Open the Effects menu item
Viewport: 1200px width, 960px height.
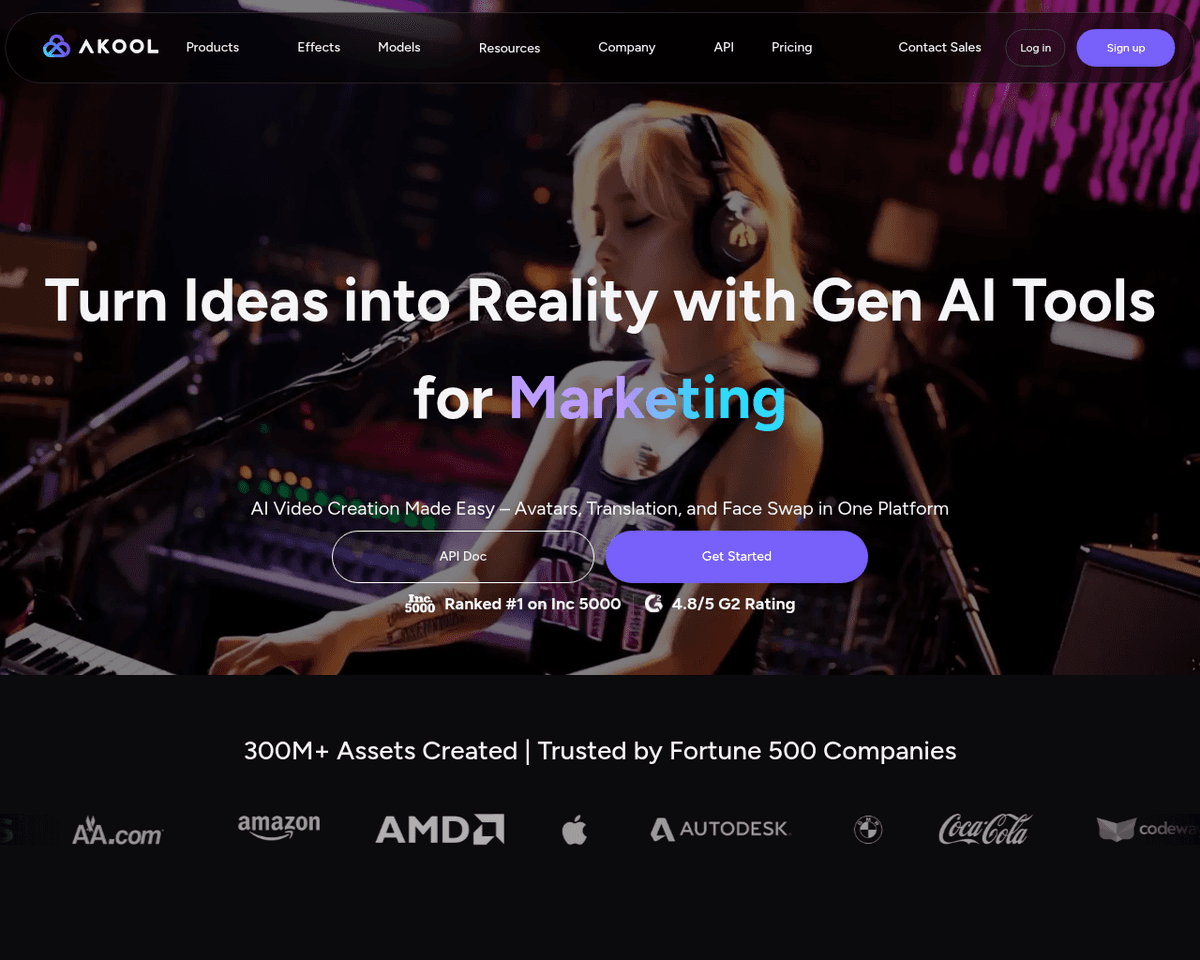[x=319, y=47]
